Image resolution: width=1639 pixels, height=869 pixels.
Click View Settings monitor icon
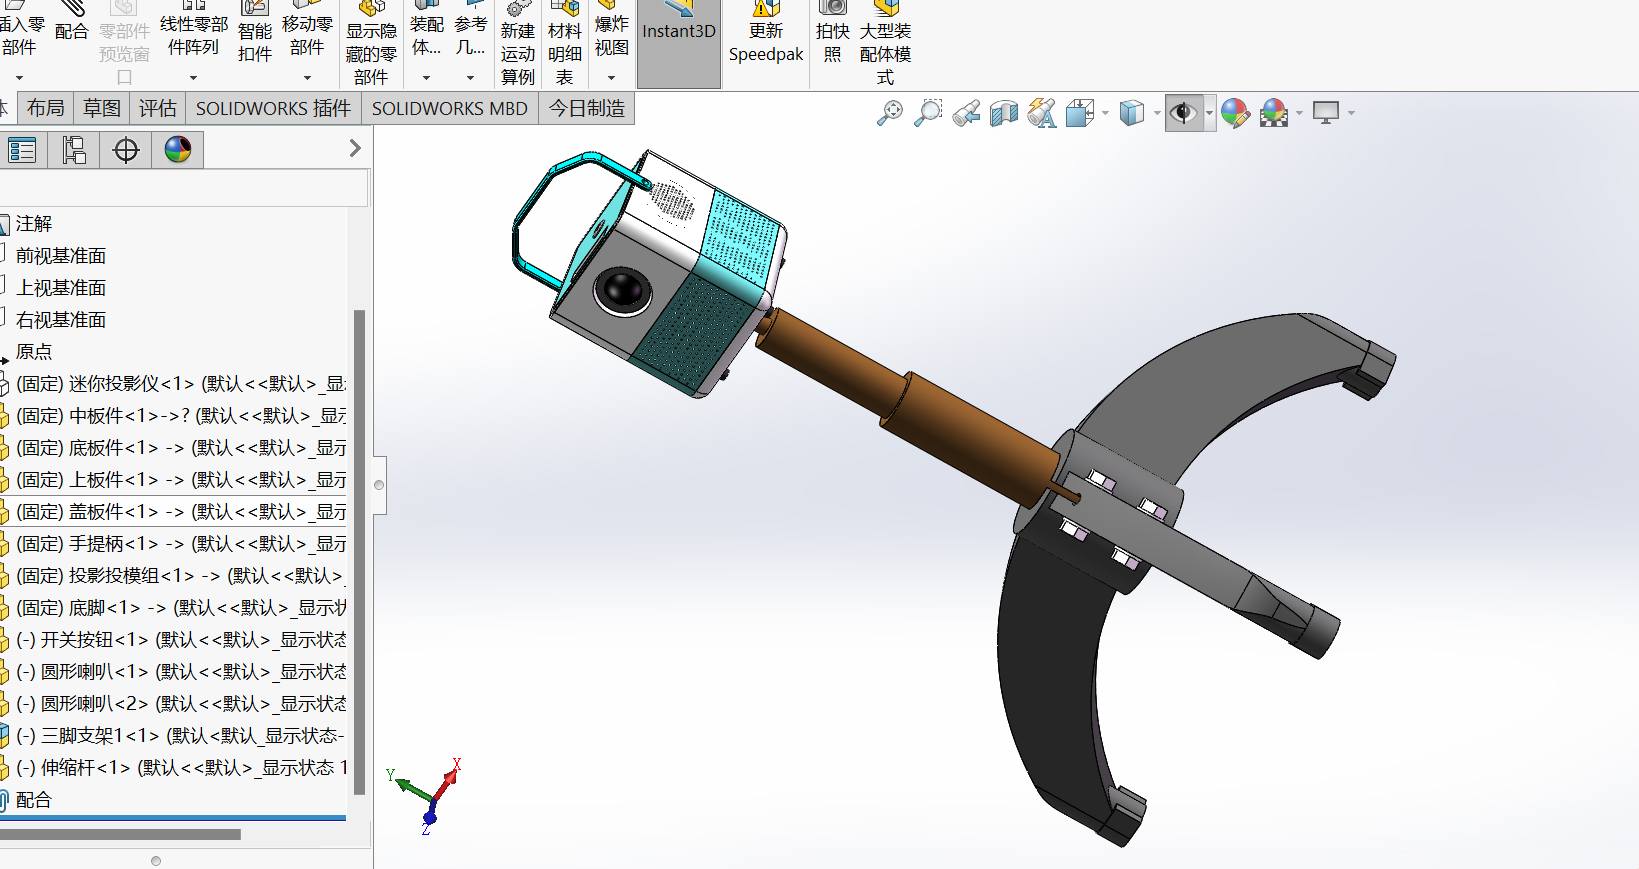click(1326, 113)
